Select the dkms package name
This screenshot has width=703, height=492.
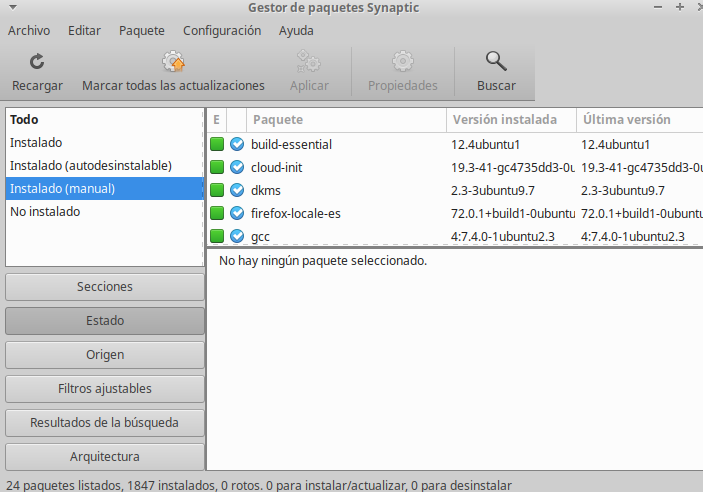pos(266,190)
